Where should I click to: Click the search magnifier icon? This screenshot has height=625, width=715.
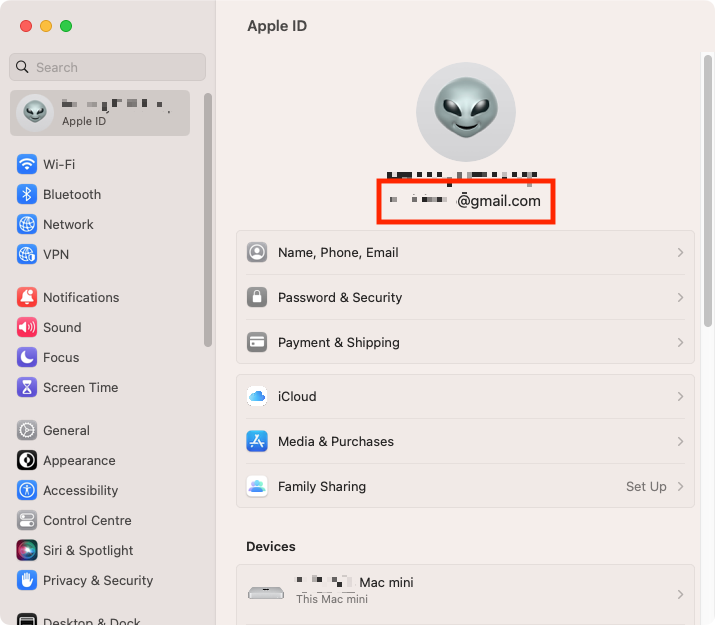[x=22, y=67]
